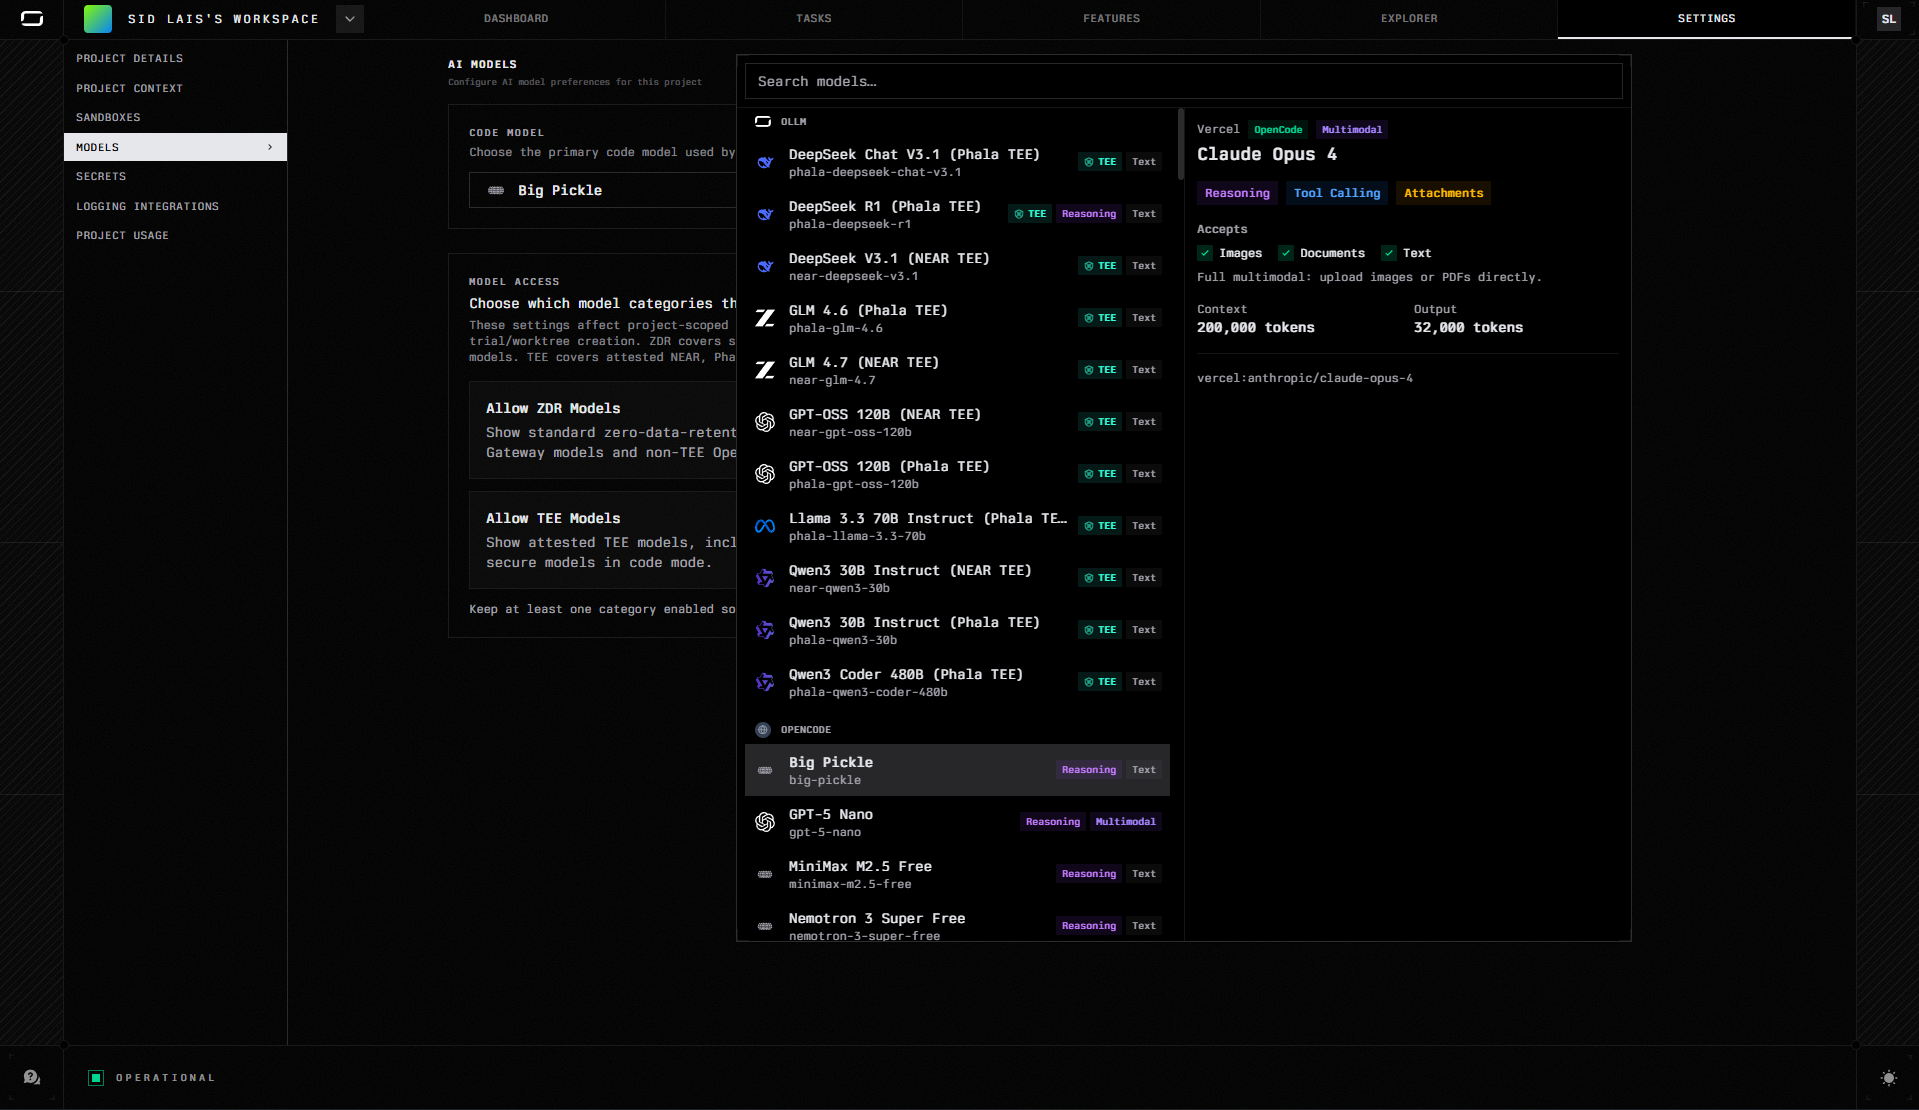Click the chevron on Models sidebar item
Viewport: 1919px width, 1110px height.
270,147
